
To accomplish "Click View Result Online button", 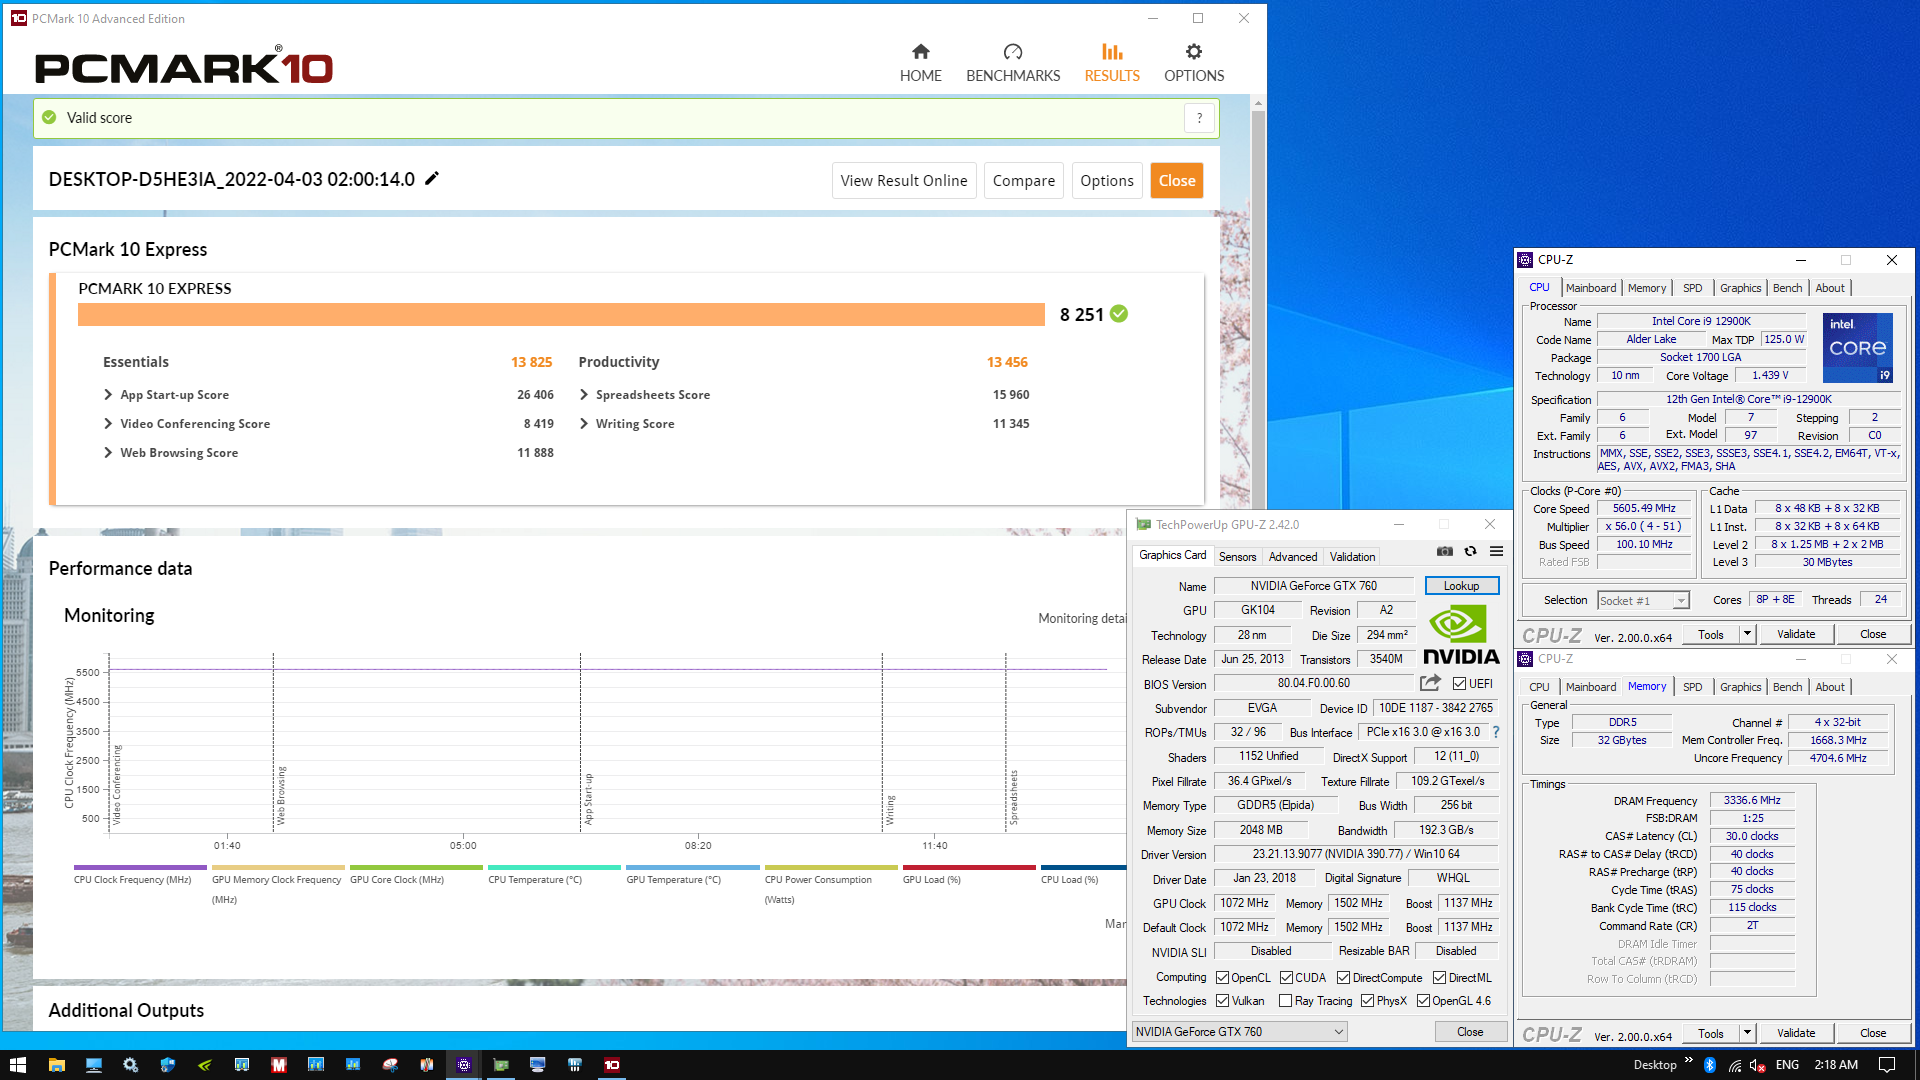I will coord(904,181).
